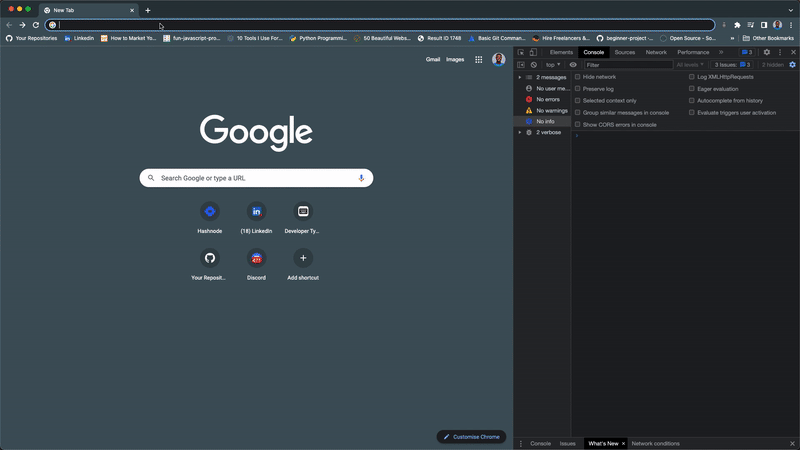Open the Chrome Extensions puzzle icon

[x=737, y=25]
